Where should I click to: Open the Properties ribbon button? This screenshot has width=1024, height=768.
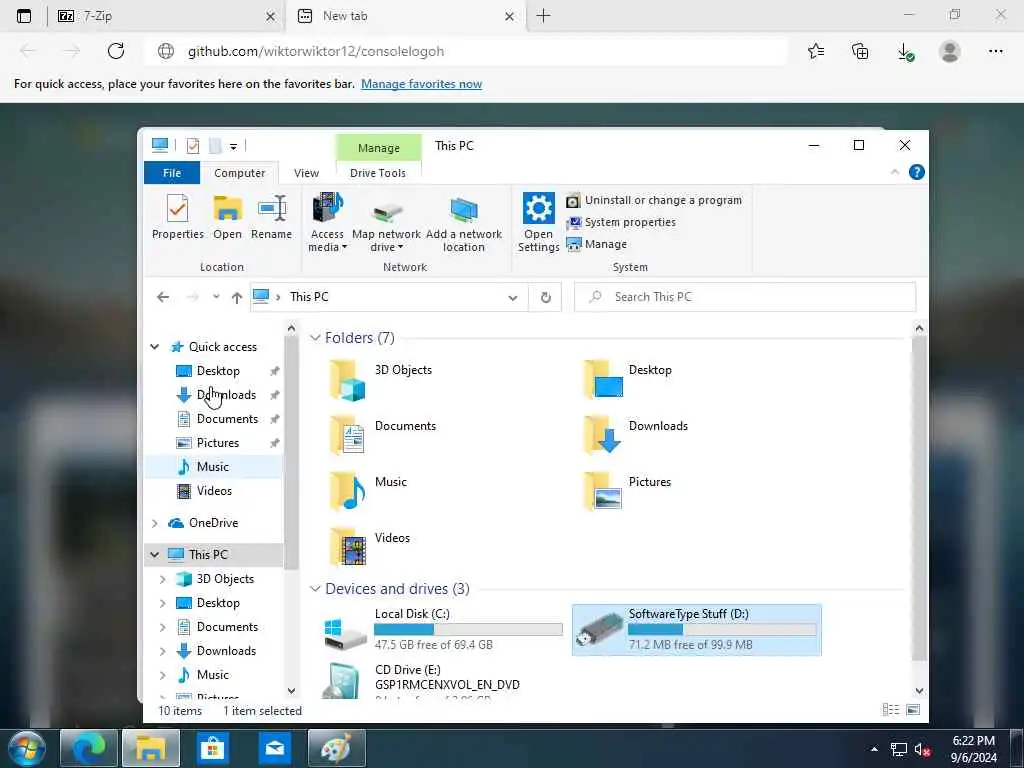[x=178, y=217]
